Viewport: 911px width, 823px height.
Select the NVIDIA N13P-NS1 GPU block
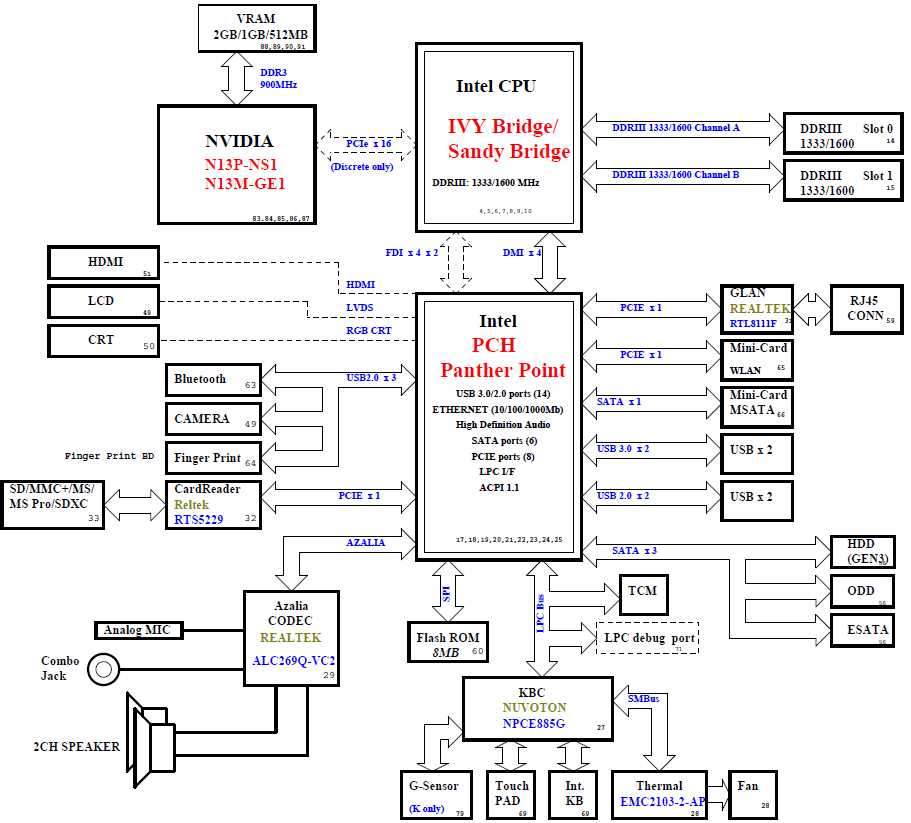pos(237,164)
